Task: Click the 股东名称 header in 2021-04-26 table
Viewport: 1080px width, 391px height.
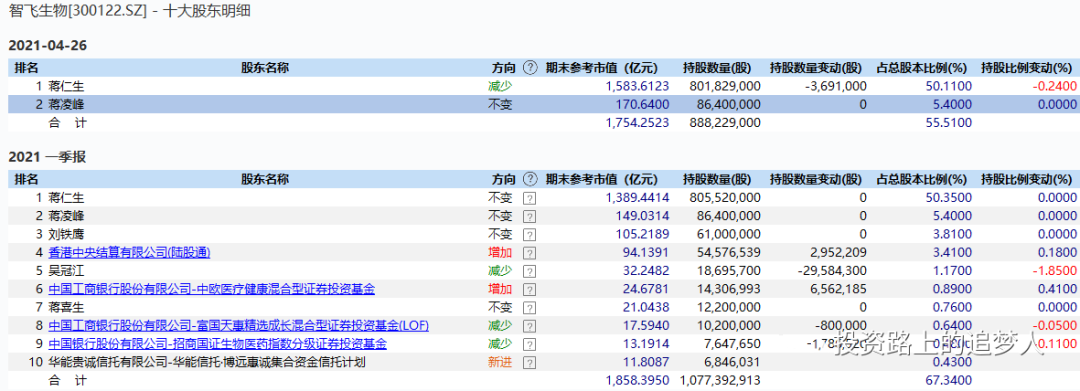Action: [x=264, y=67]
